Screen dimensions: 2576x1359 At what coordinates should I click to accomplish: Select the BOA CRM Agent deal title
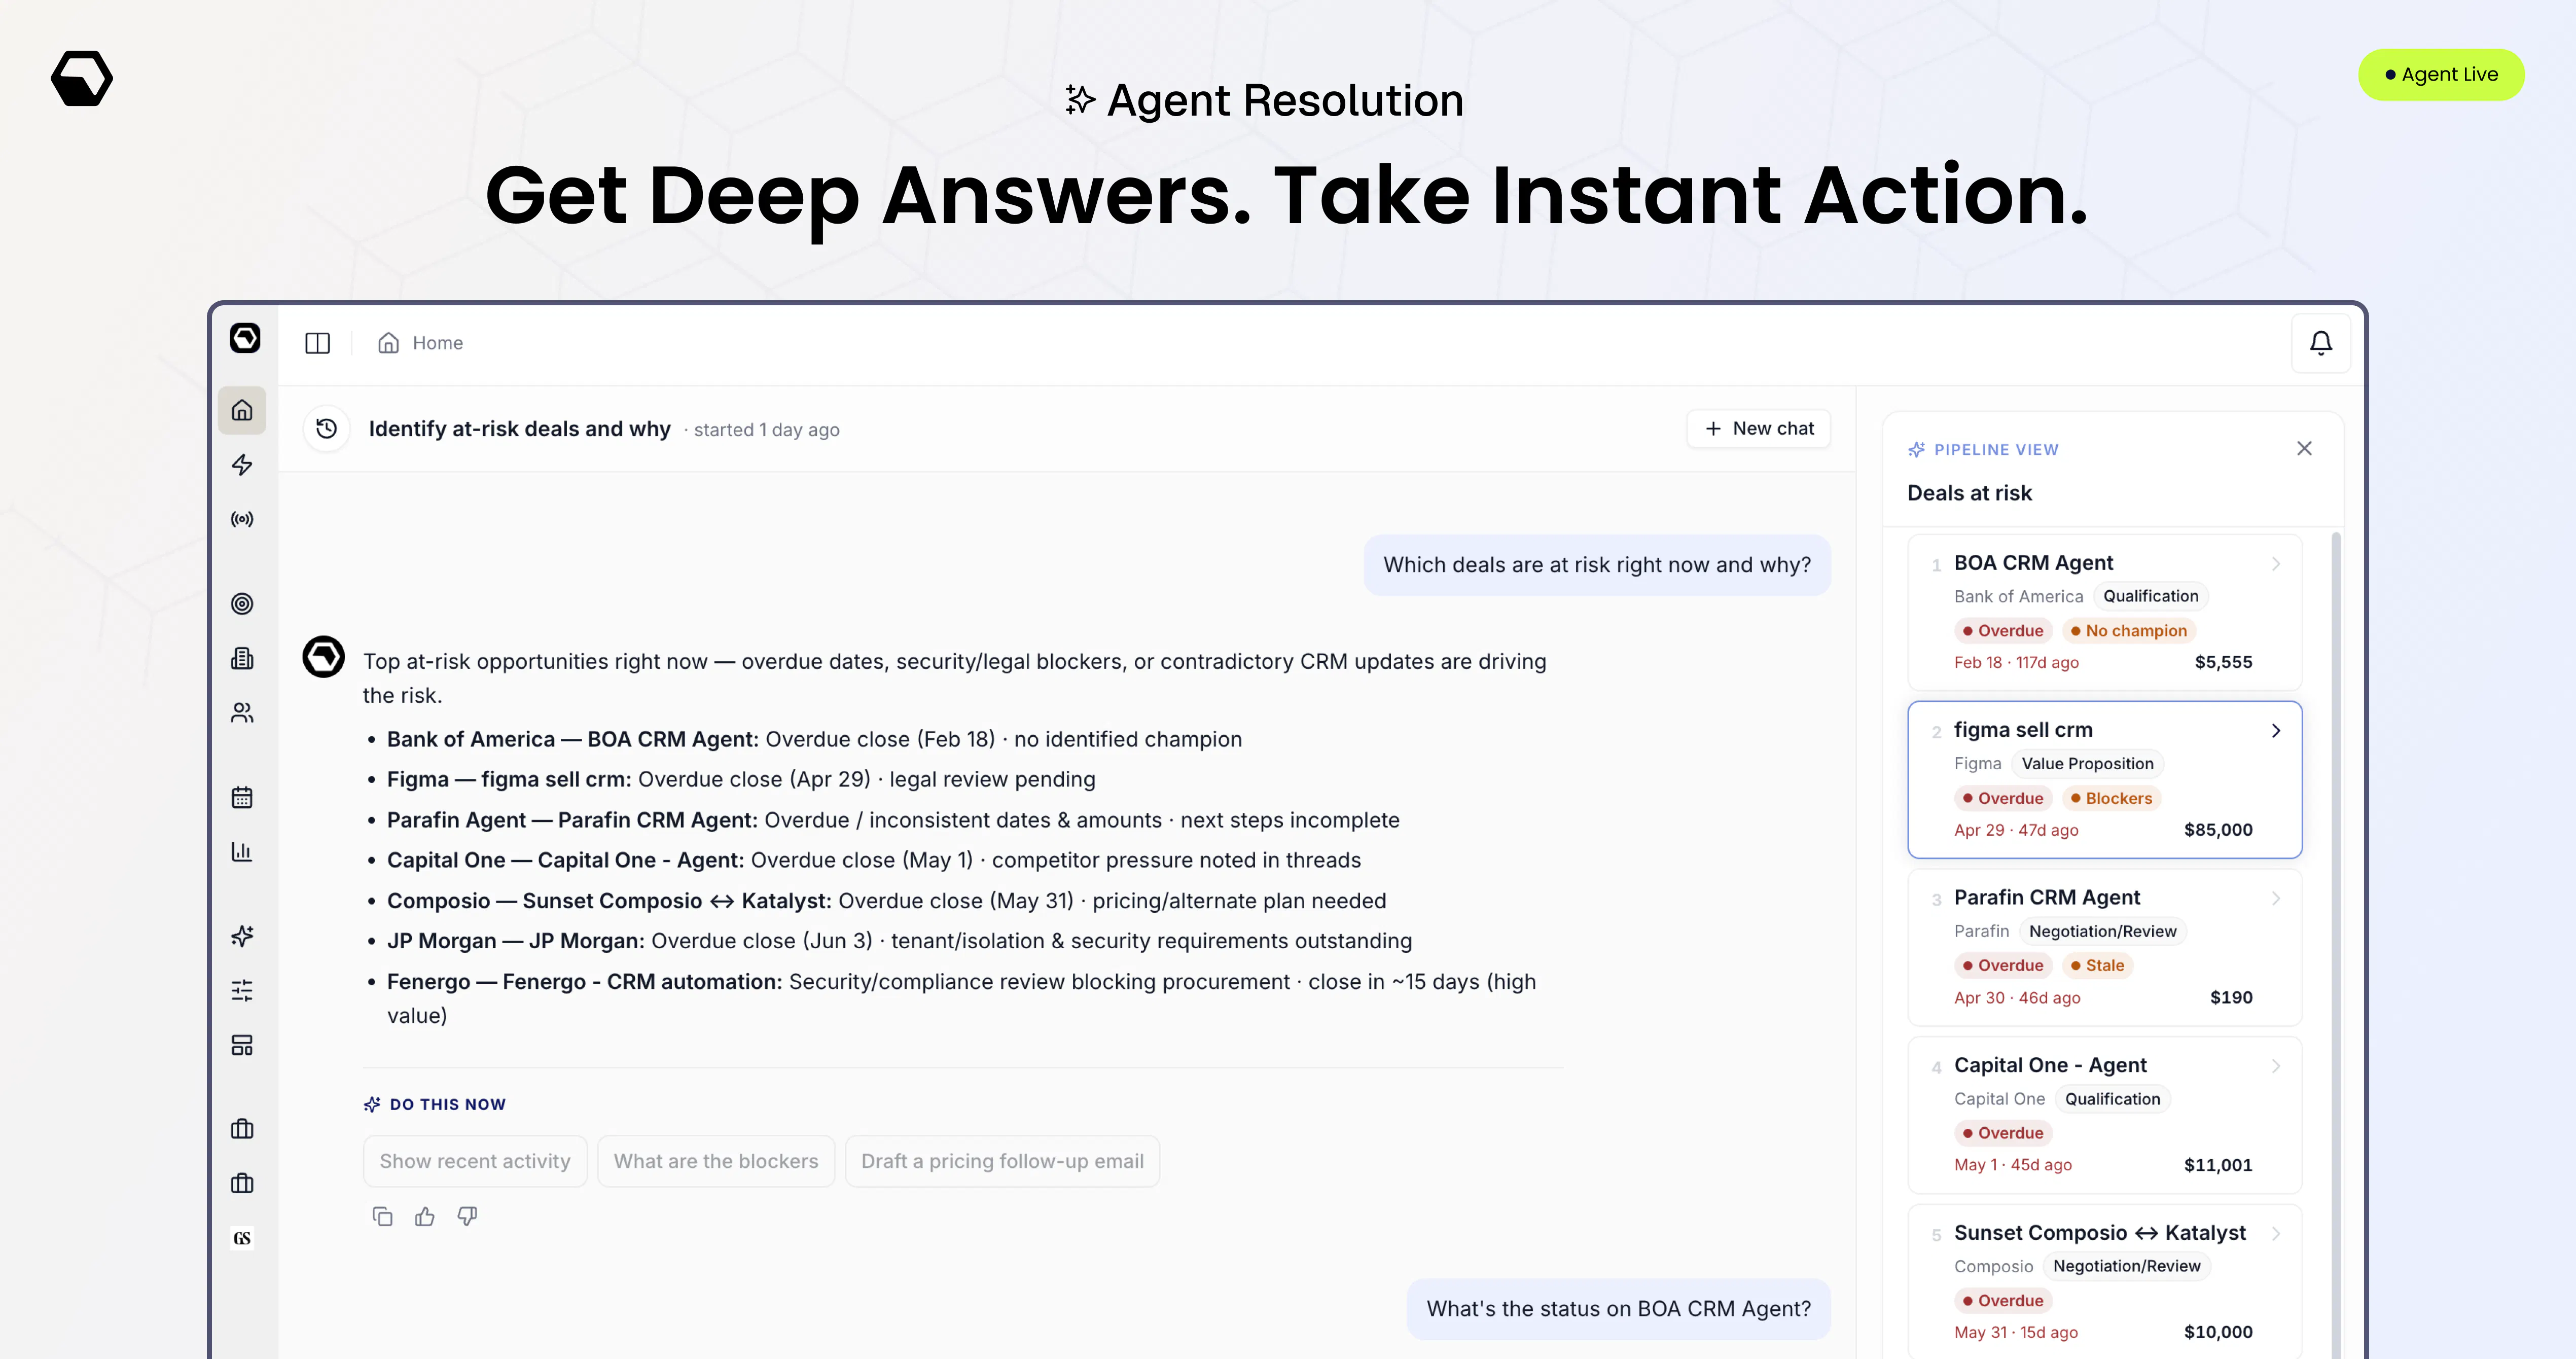2033,563
